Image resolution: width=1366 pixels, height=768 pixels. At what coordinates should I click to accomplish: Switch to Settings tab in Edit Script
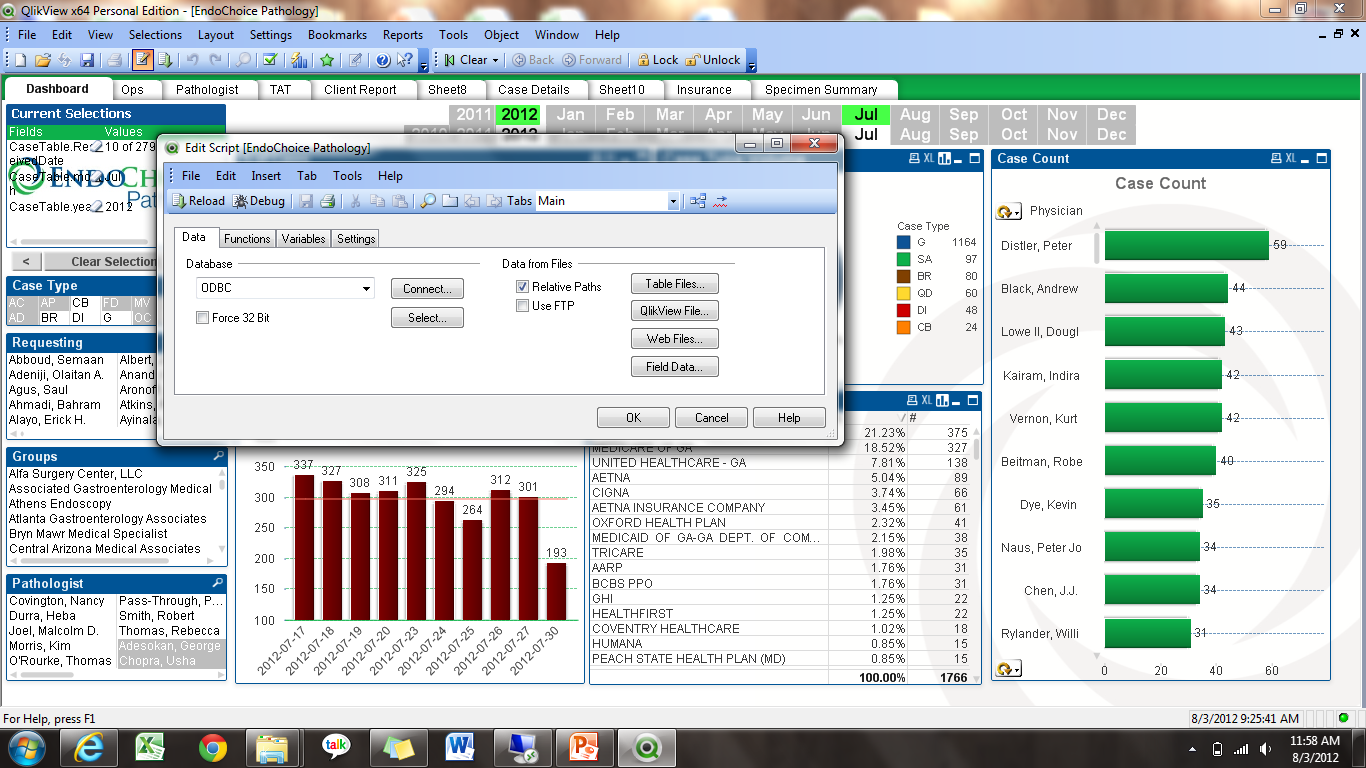[356, 239]
